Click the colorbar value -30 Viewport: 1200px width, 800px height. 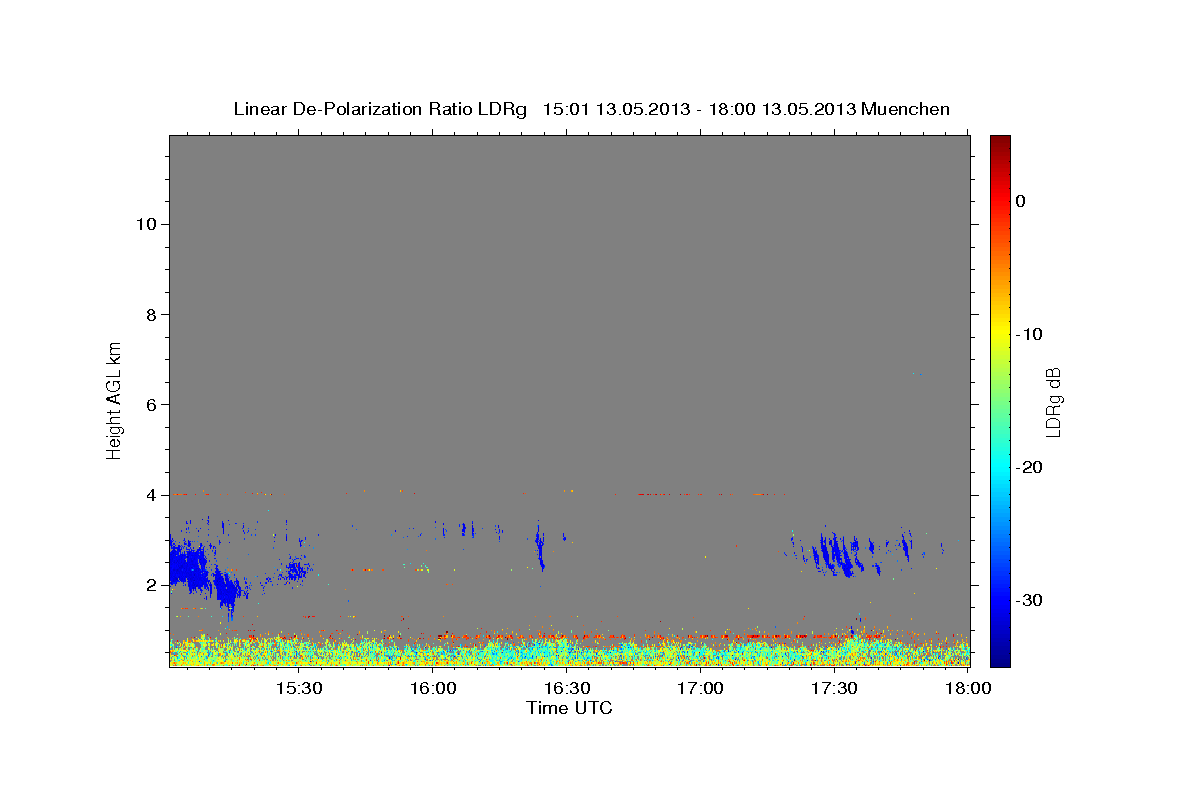tap(1030, 600)
